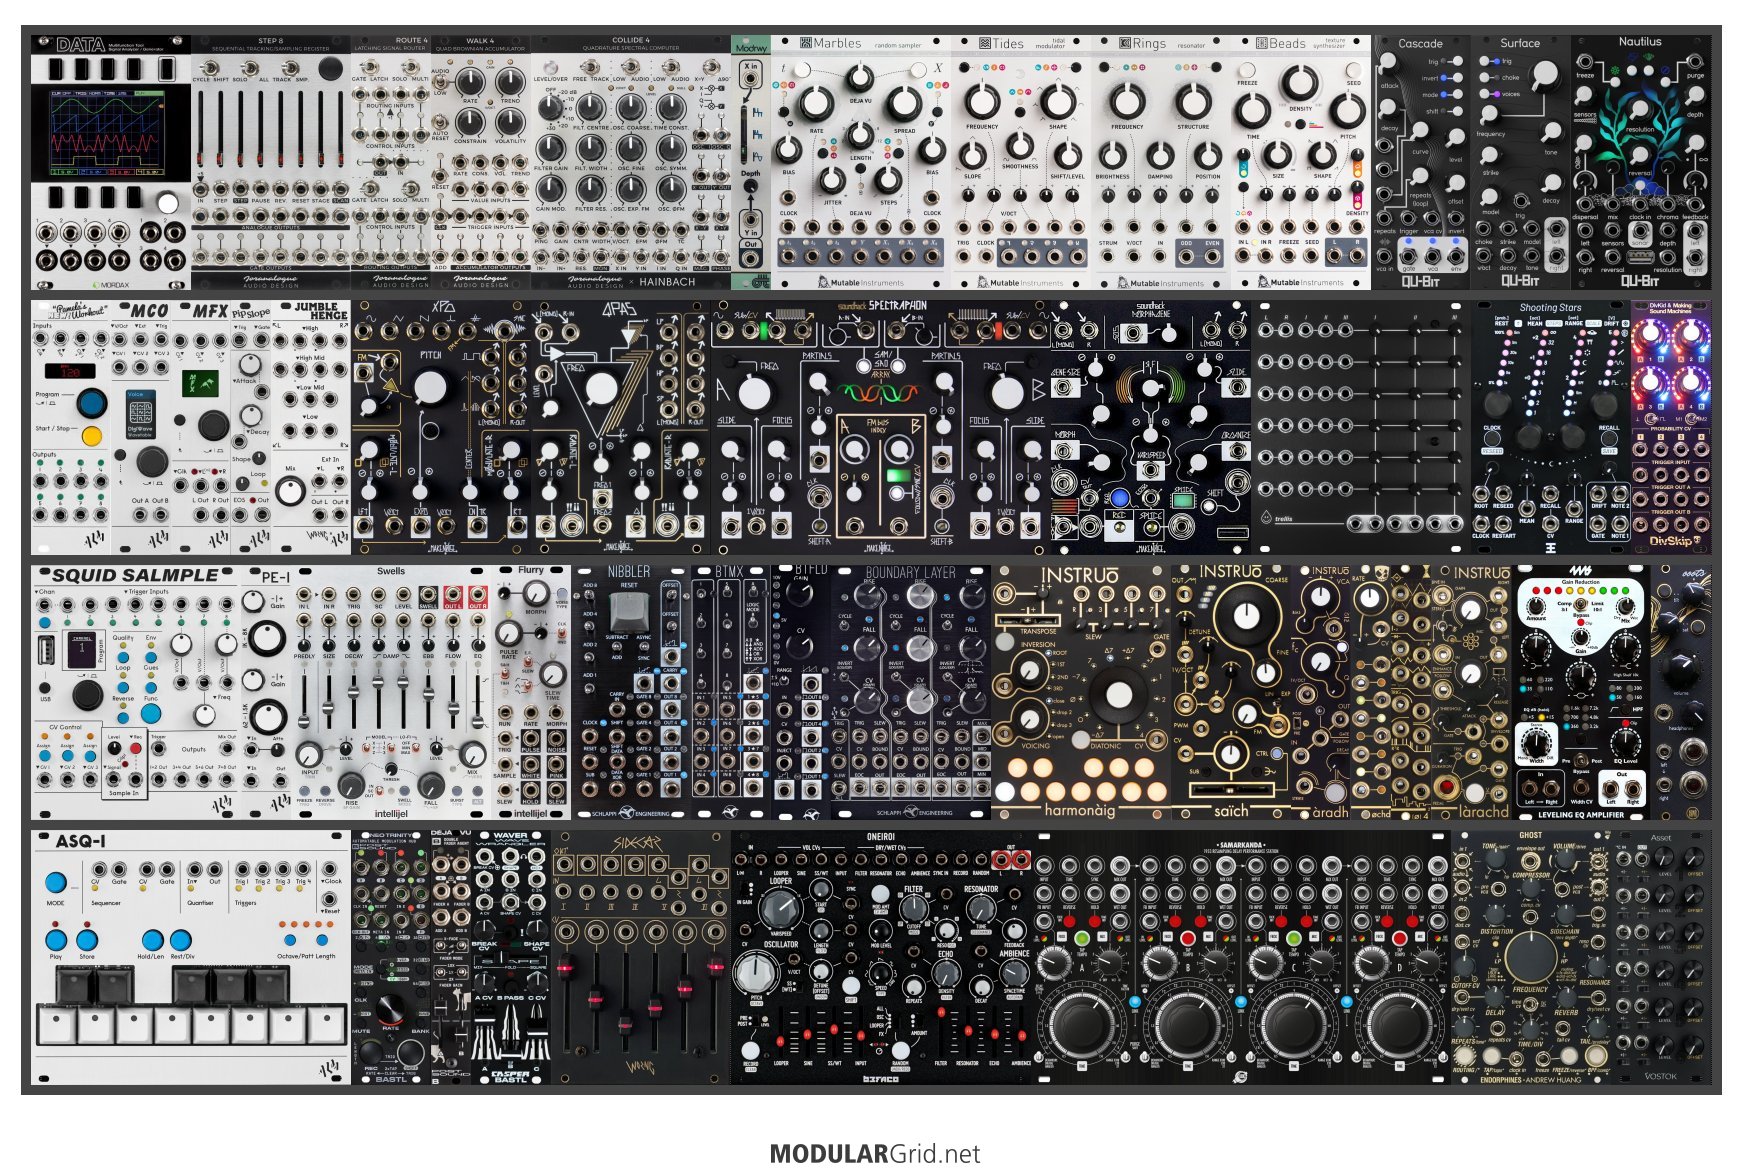
Task: Click the large PITCH knob on XPO
Action: click(431, 388)
